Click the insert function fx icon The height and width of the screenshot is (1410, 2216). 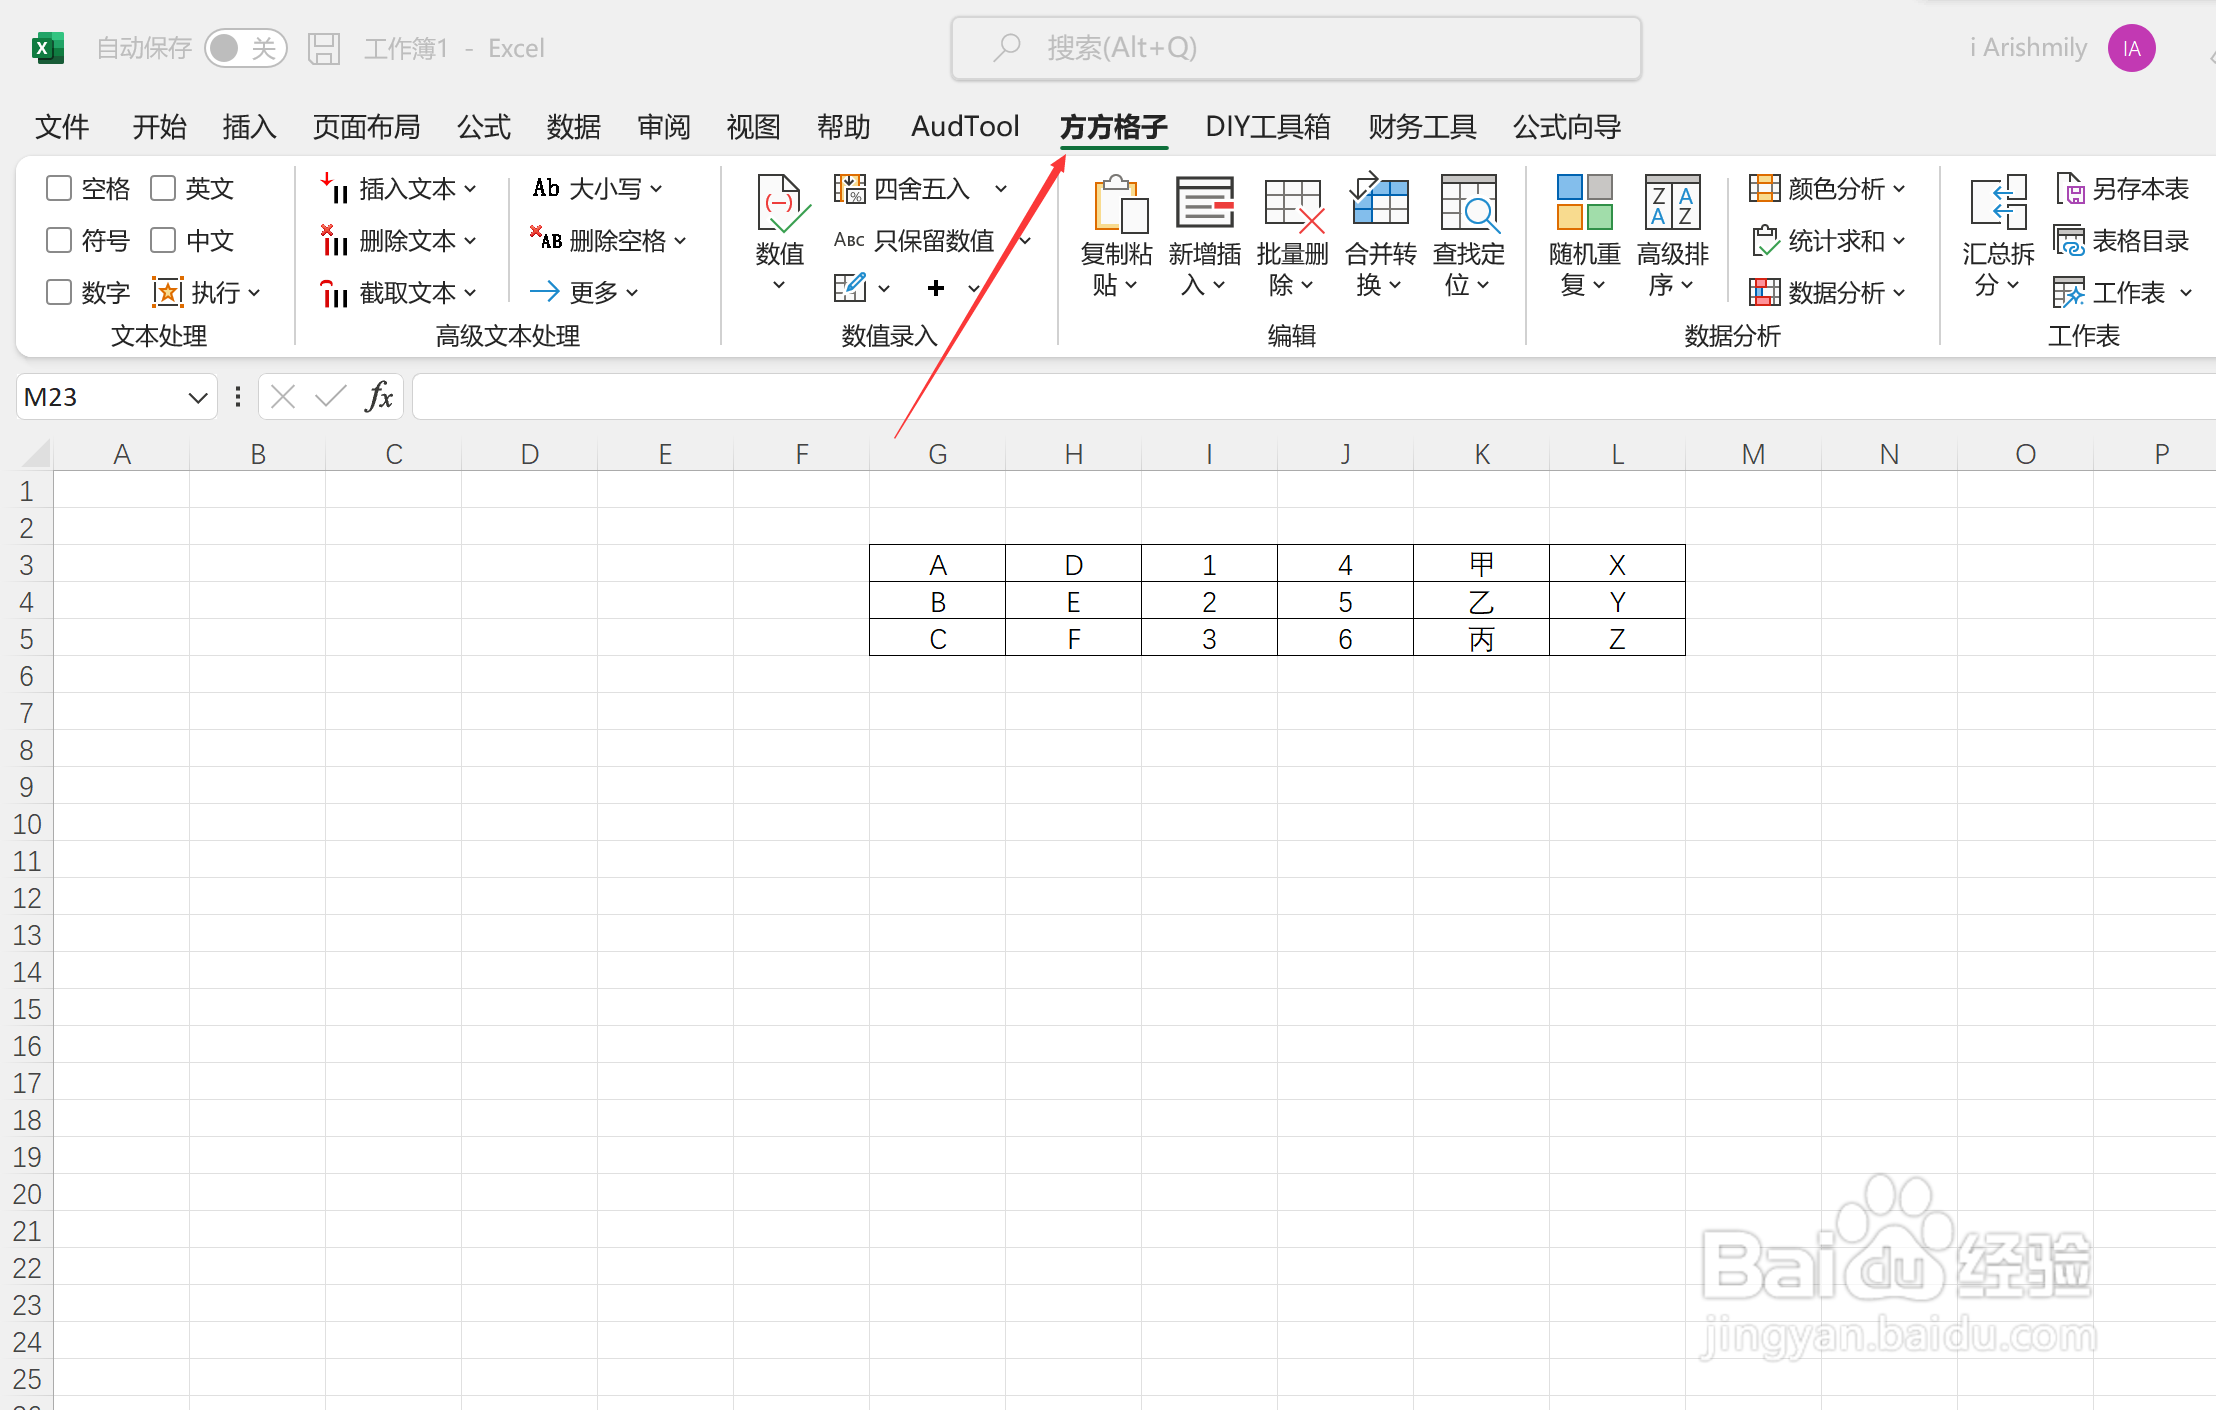click(x=378, y=397)
